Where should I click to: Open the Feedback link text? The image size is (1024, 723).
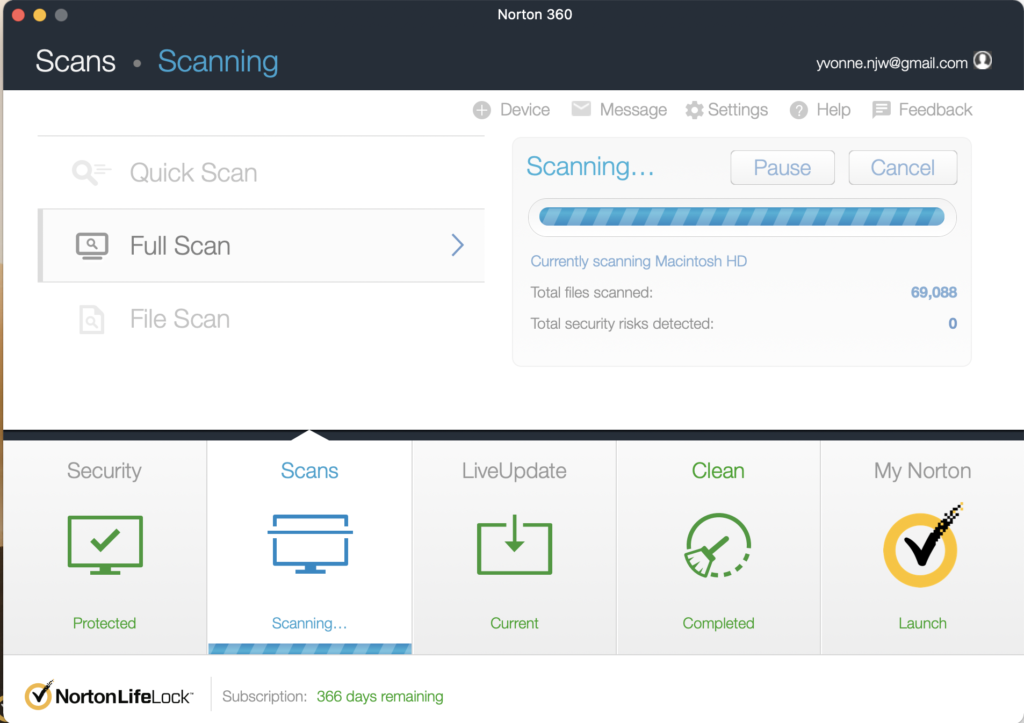coord(935,110)
